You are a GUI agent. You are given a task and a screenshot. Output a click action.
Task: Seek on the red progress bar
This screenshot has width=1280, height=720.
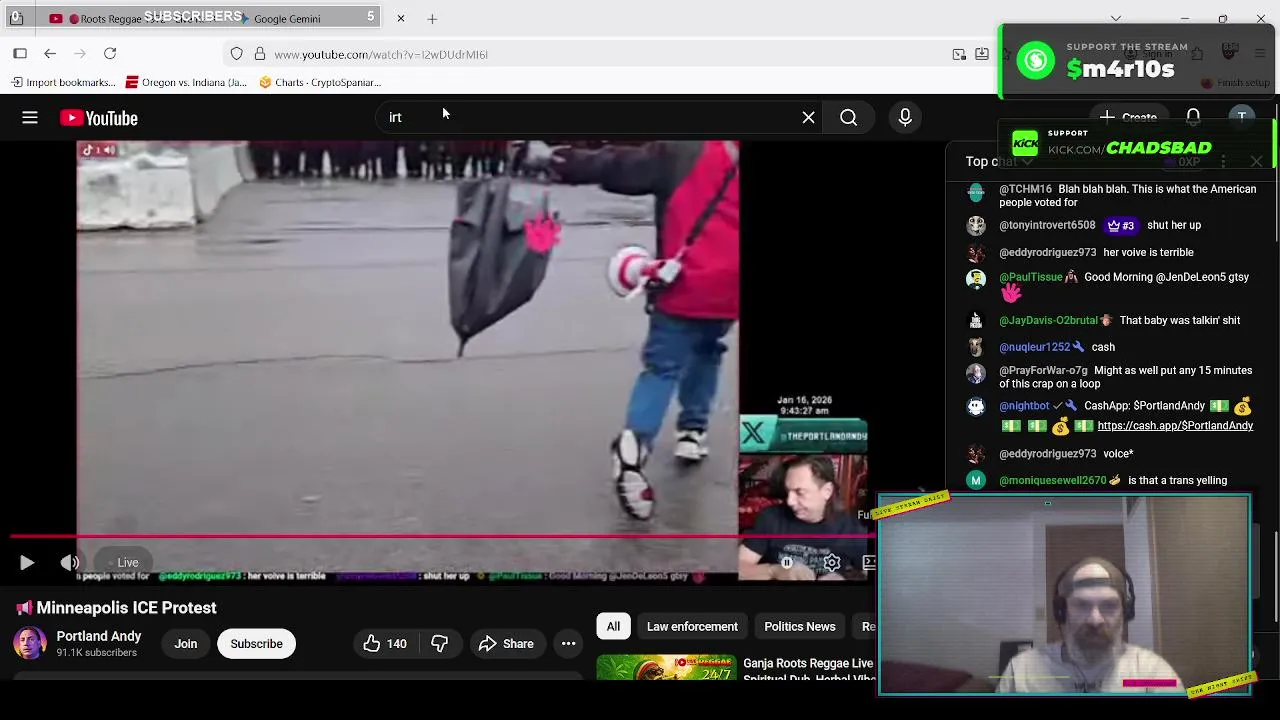pyautogui.click(x=440, y=537)
